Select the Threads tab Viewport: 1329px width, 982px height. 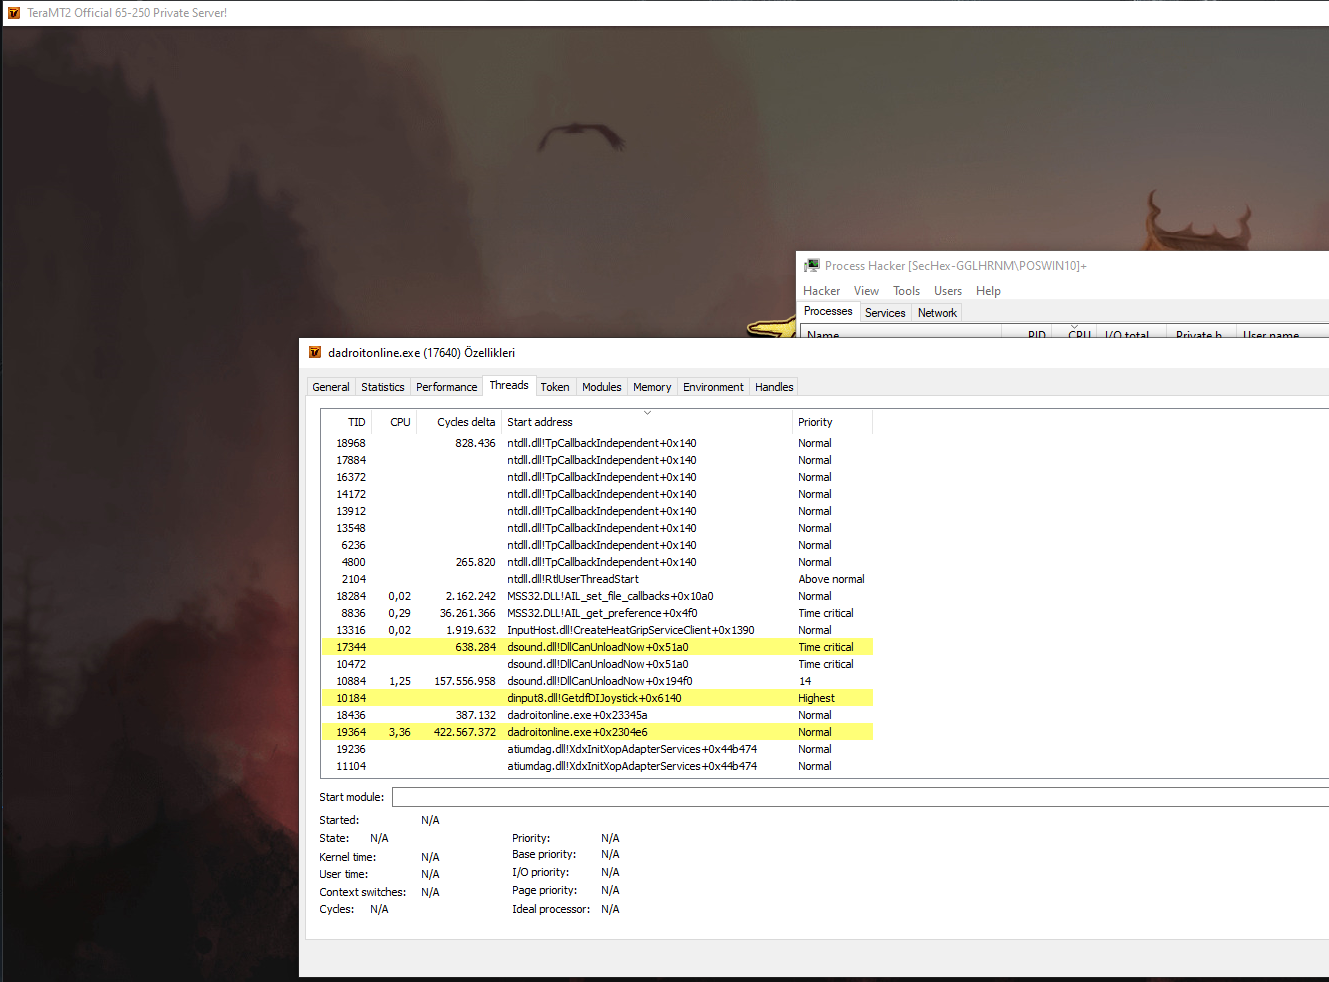(x=509, y=385)
